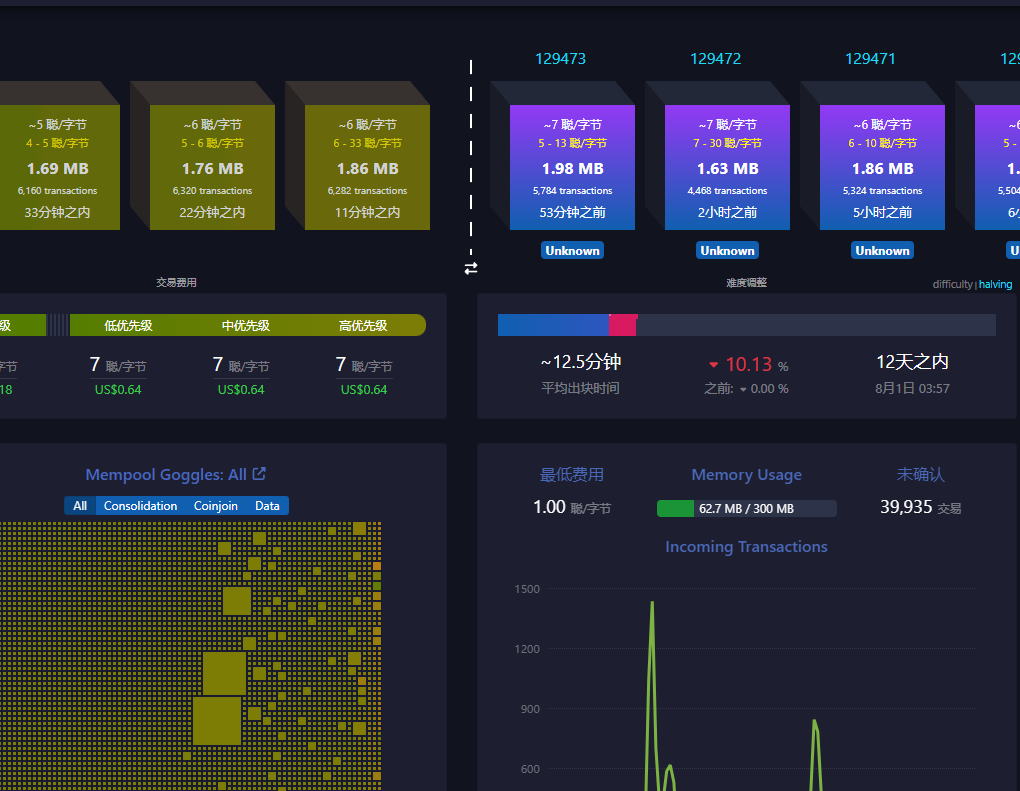
Task: Click the 8月1日 03:57 date text
Action: tap(912, 388)
